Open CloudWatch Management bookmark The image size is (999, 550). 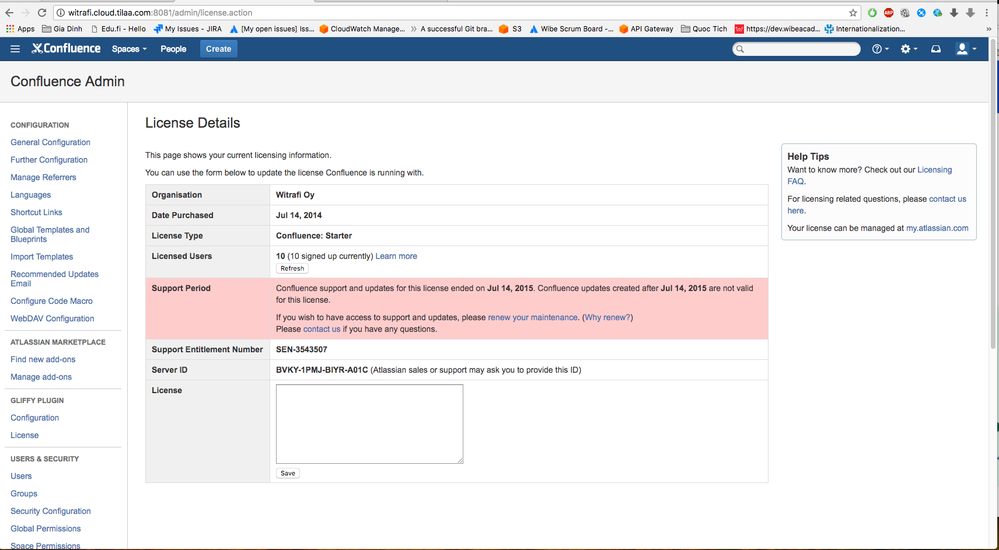(x=362, y=29)
